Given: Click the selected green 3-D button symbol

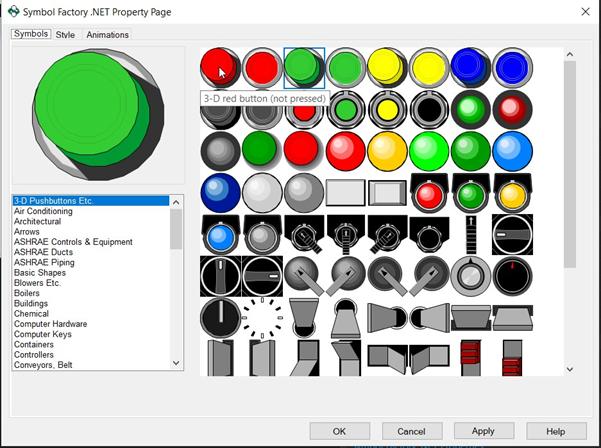Looking at the screenshot, I should tap(304, 68).
